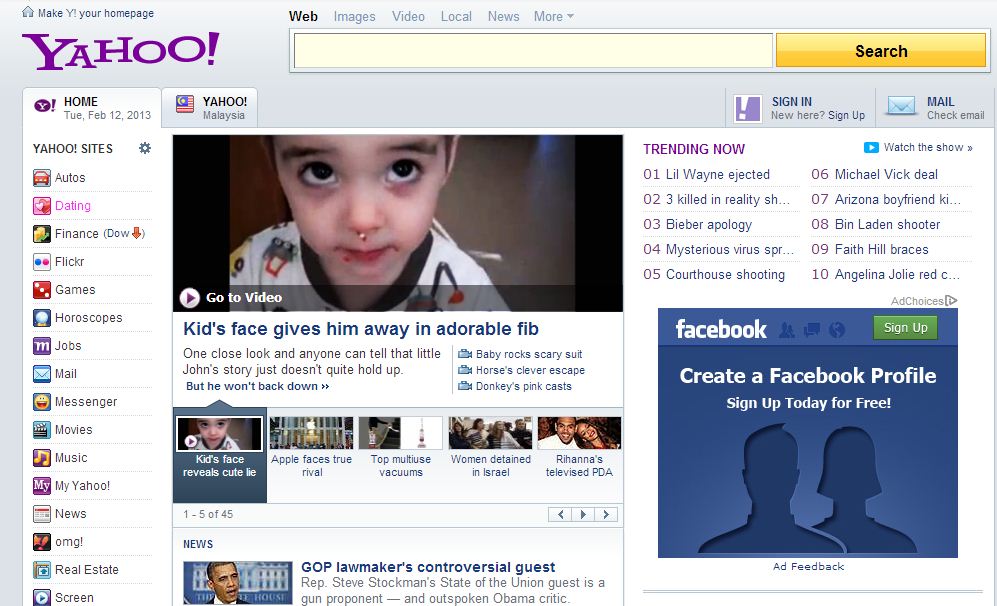
Task: Click the Obama news story thumbnail
Action: tap(238, 582)
